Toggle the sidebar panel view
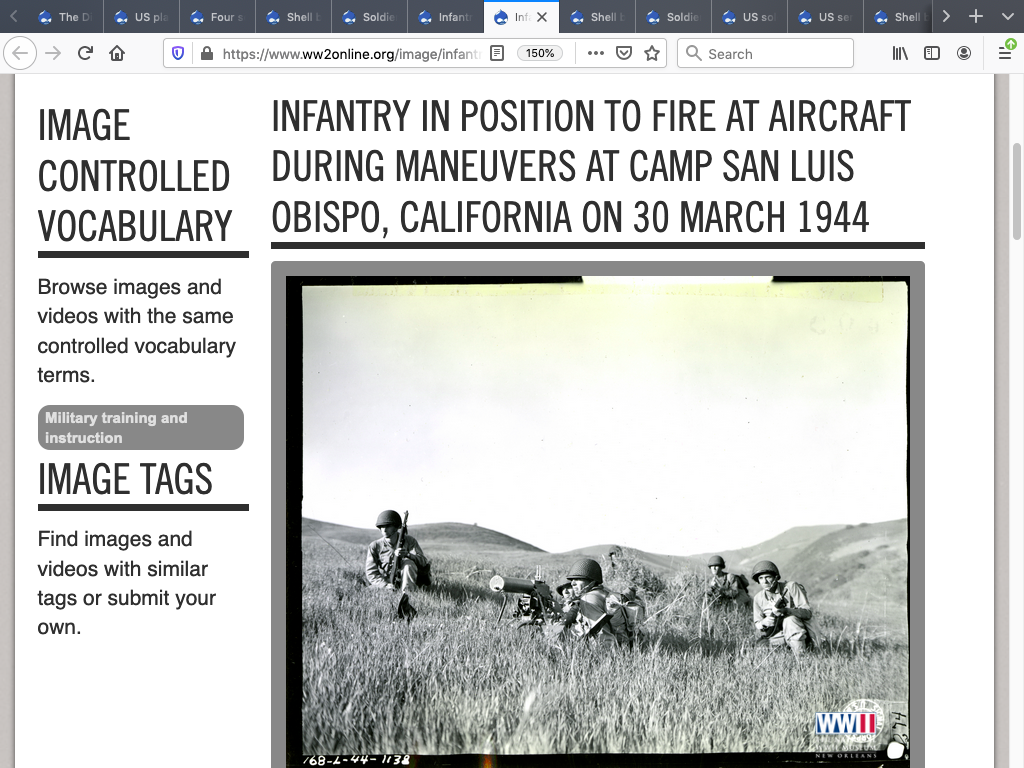1024x768 pixels. (932, 54)
